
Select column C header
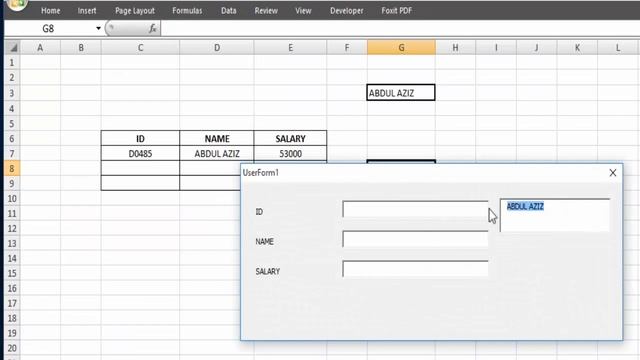[140, 48]
